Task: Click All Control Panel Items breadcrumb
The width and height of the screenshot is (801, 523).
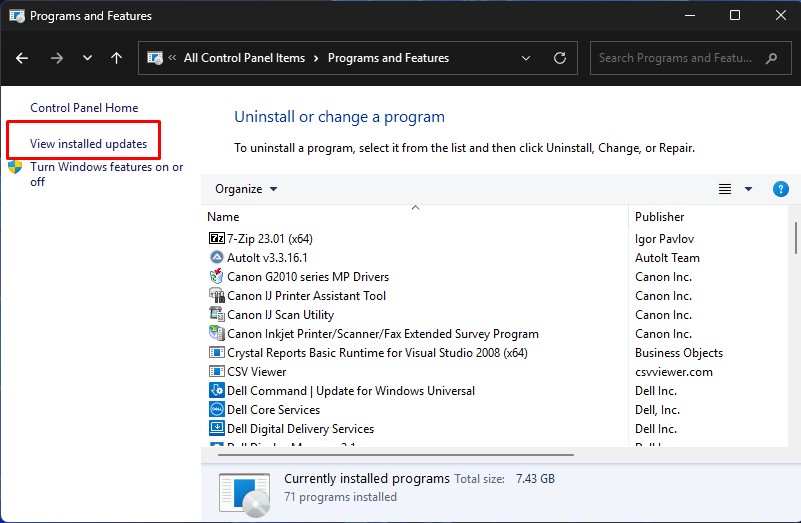Action: pos(244,58)
